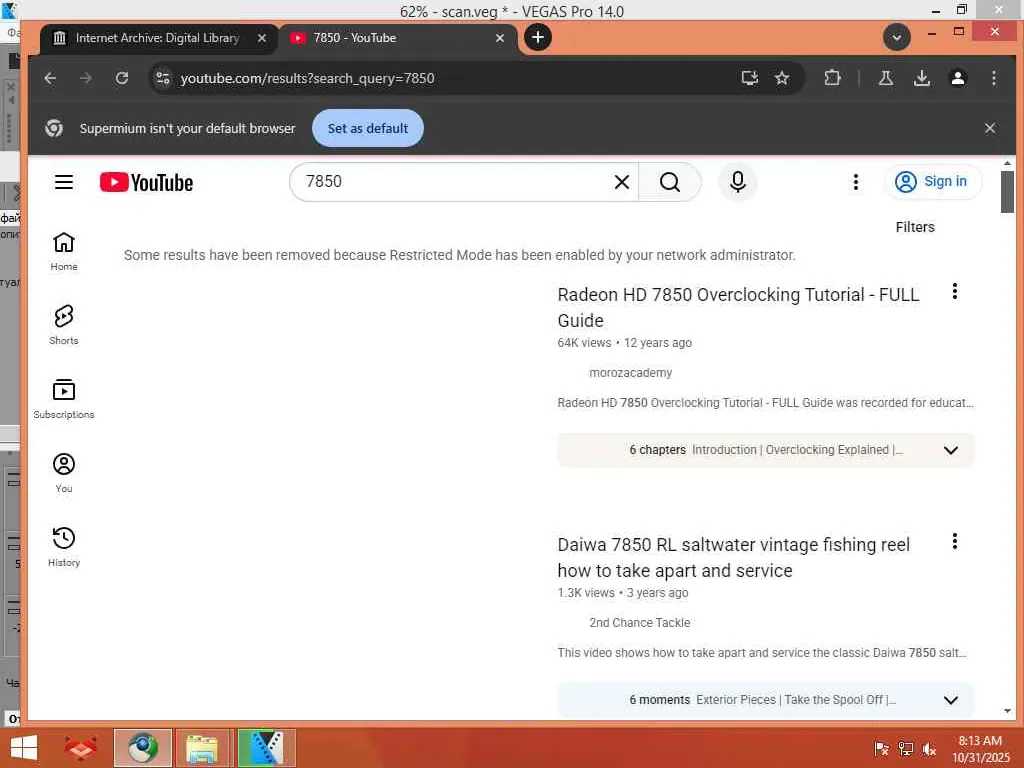Open File Explorer from taskbar
The width and height of the screenshot is (1024, 768).
click(202, 748)
